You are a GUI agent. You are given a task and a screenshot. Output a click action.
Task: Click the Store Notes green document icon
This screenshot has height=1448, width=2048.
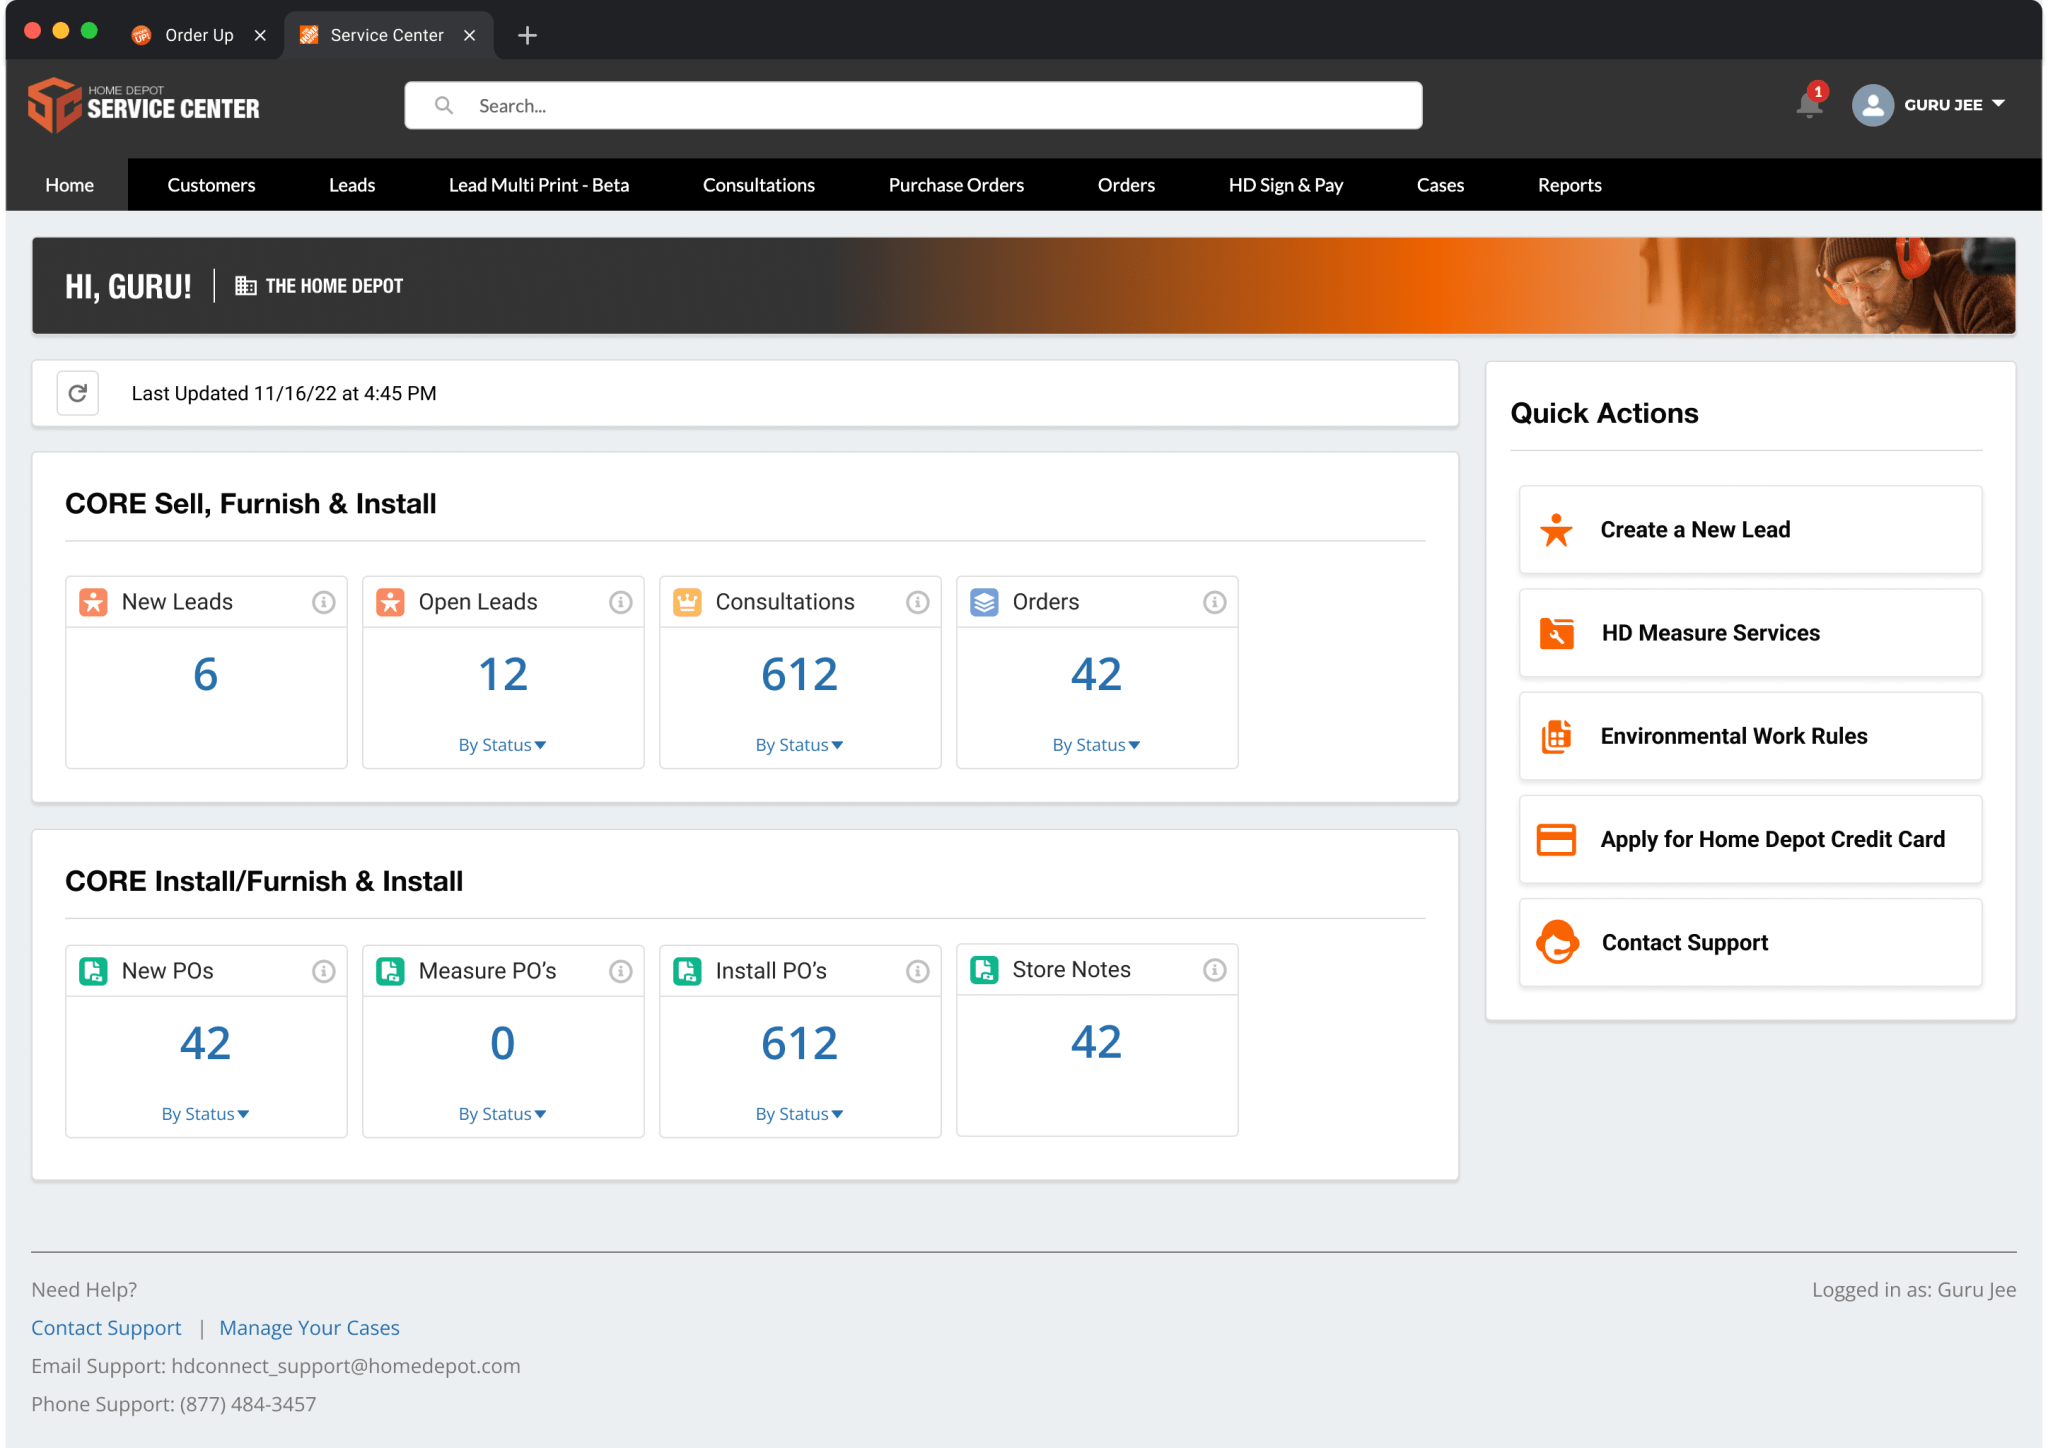[x=984, y=970]
